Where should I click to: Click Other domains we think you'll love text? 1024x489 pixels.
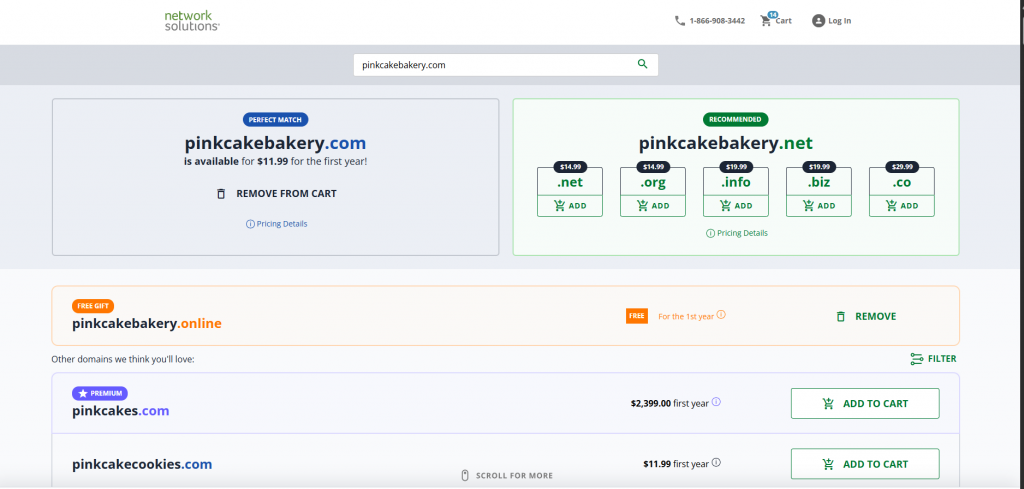[123, 359]
